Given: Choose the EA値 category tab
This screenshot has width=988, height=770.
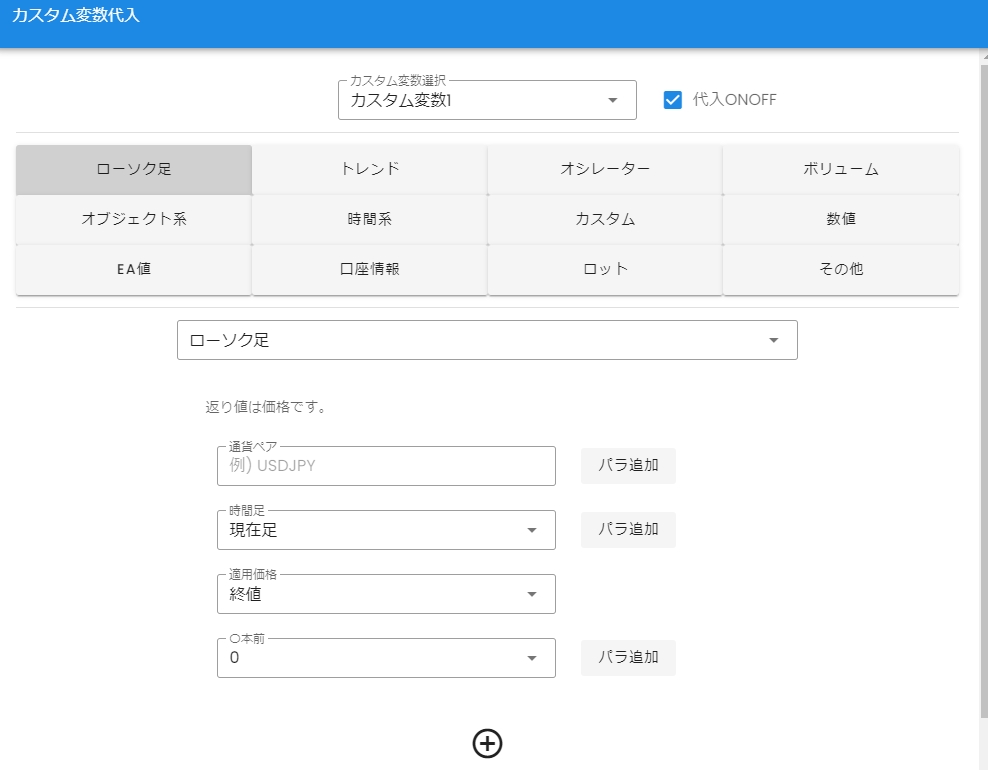Looking at the screenshot, I should click(134, 270).
